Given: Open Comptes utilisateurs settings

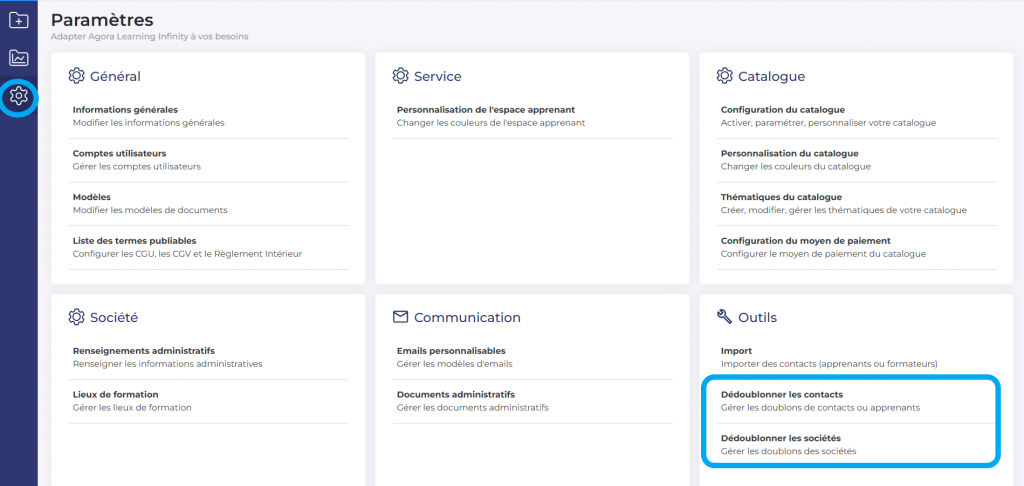Looking at the screenshot, I should click(x=208, y=160).
